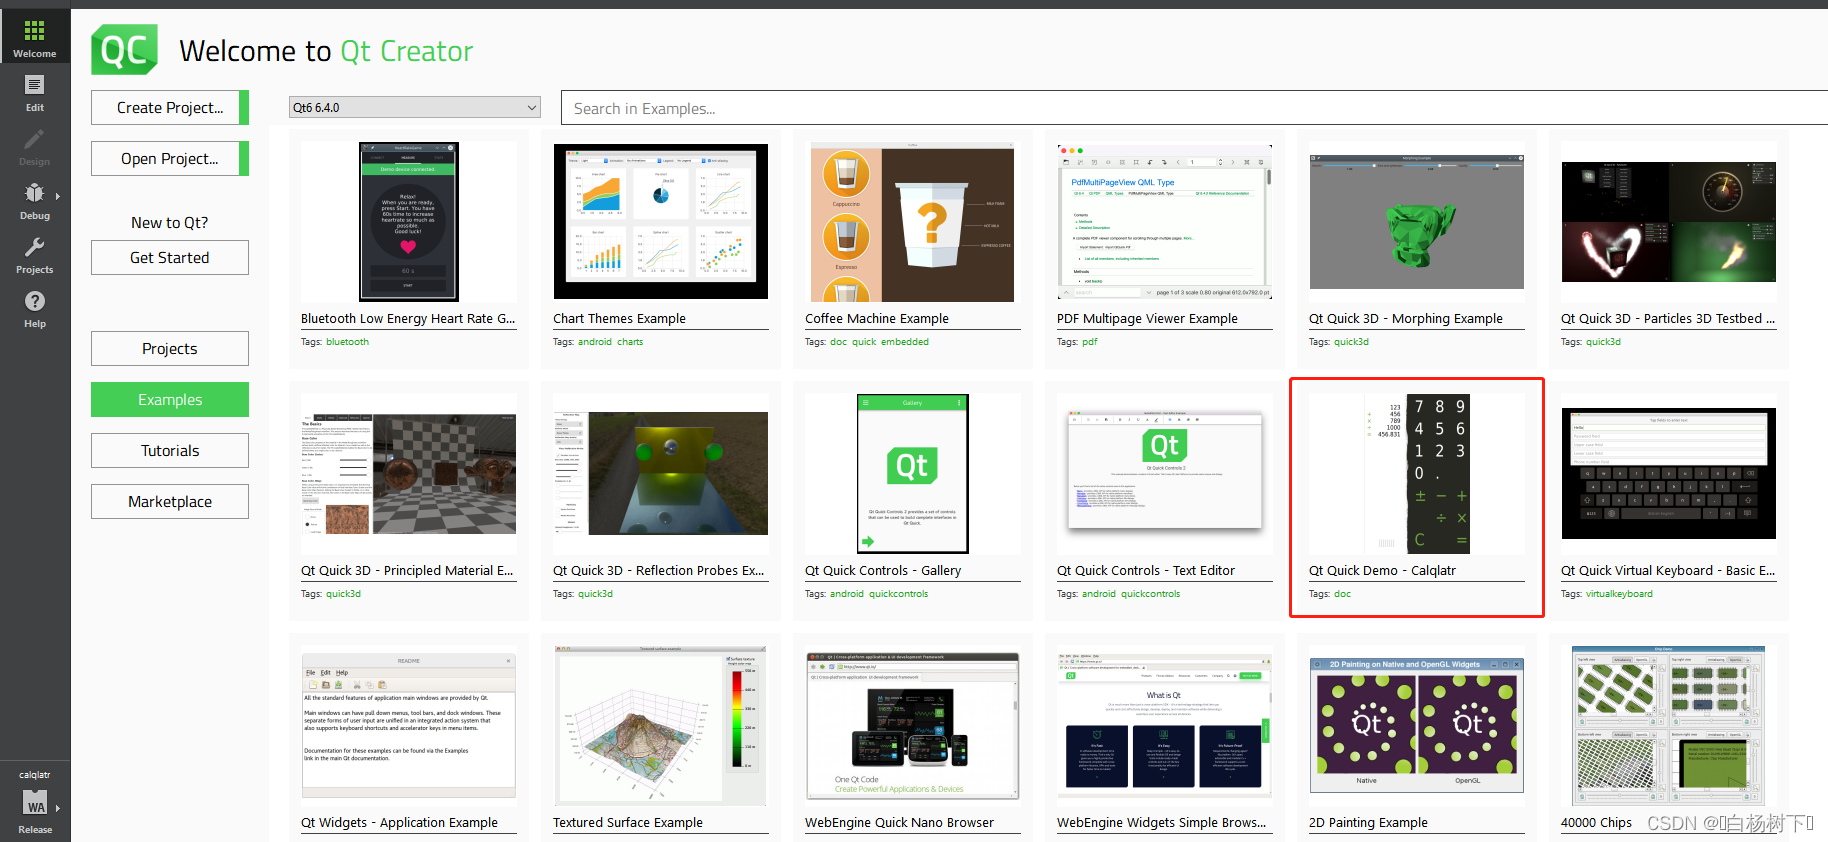Open Qt Quick 3D Reflection Probes thumbnail
The height and width of the screenshot is (842, 1828).
661,474
